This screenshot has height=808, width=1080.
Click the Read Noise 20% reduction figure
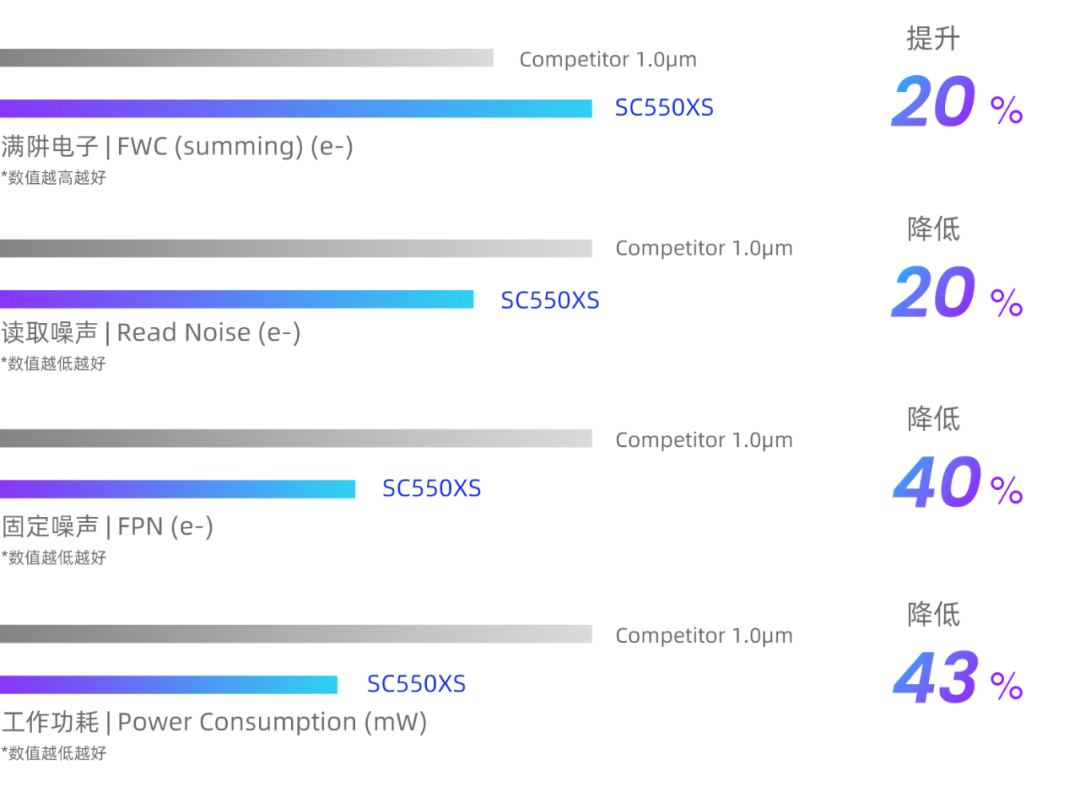tap(957, 293)
